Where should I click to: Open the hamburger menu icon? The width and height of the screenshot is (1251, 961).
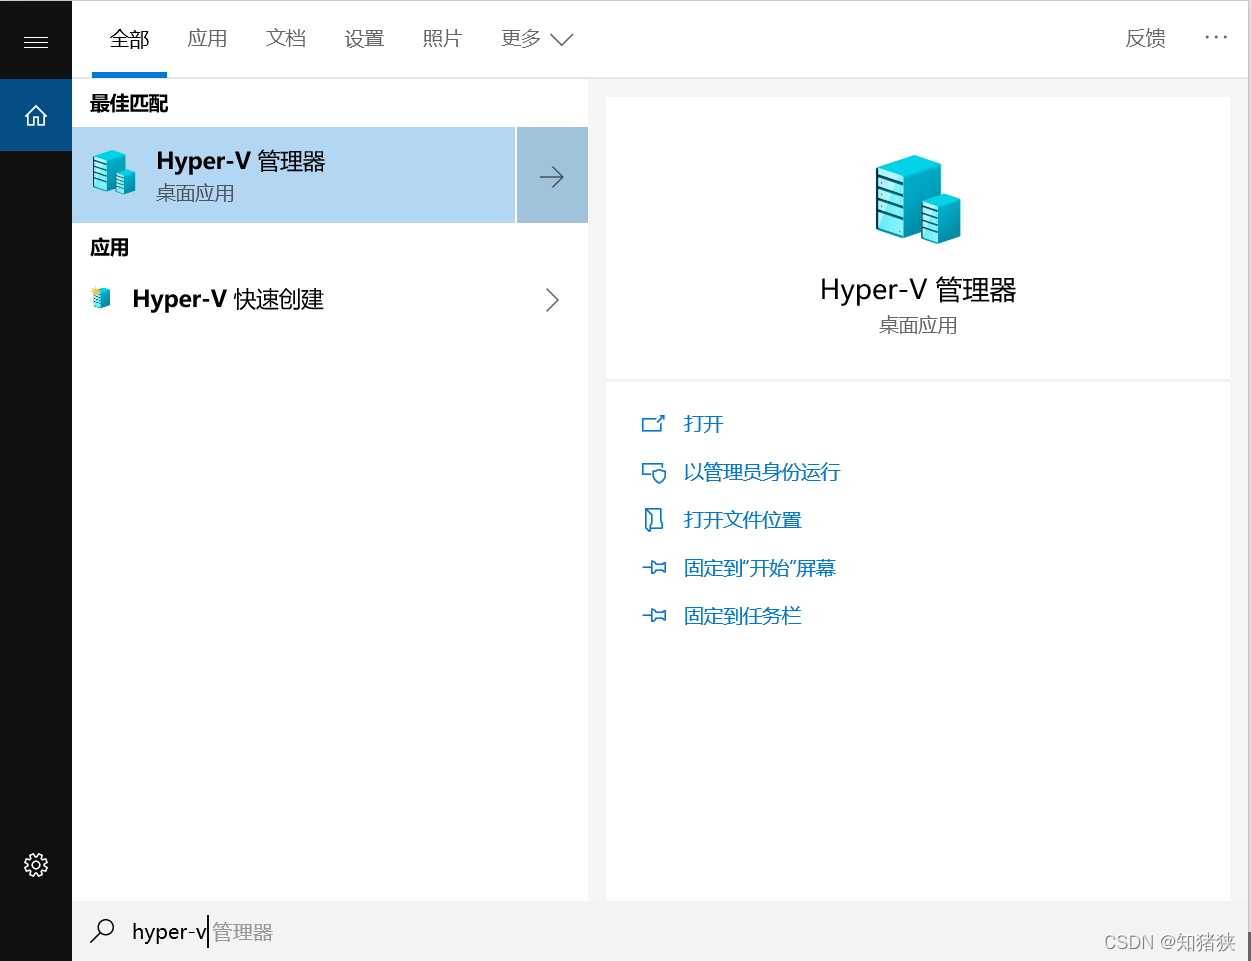click(36, 41)
